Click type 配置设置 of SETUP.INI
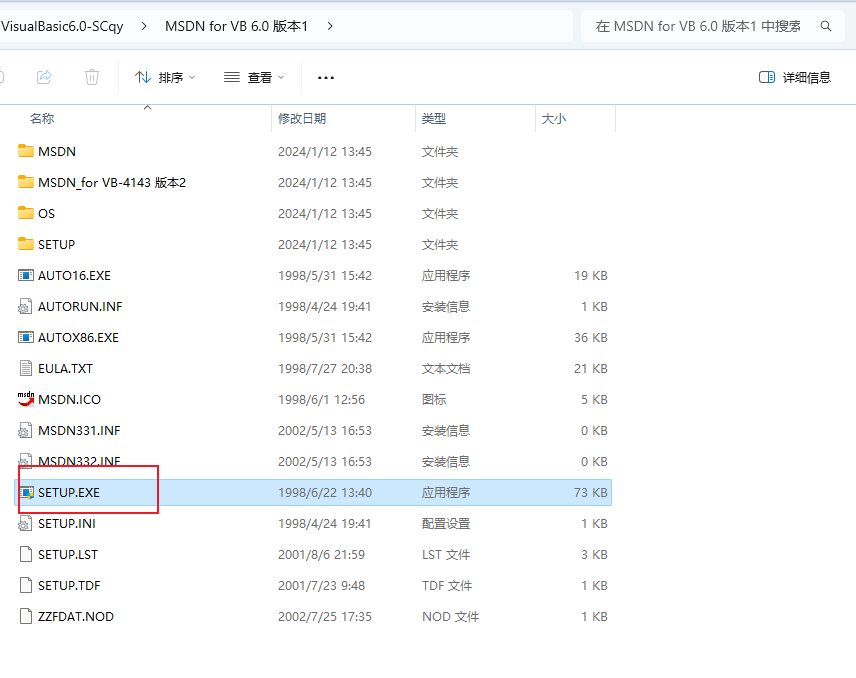The image size is (856, 678). 446,524
